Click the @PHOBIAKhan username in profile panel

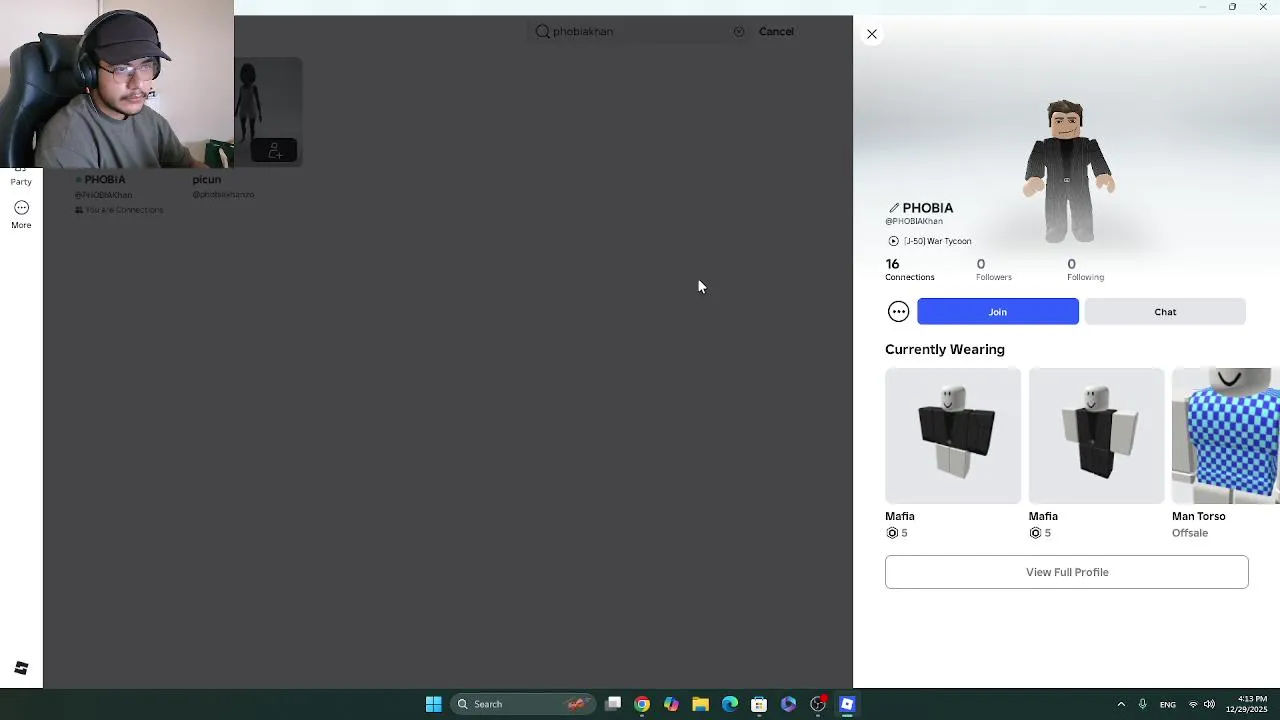click(914, 221)
